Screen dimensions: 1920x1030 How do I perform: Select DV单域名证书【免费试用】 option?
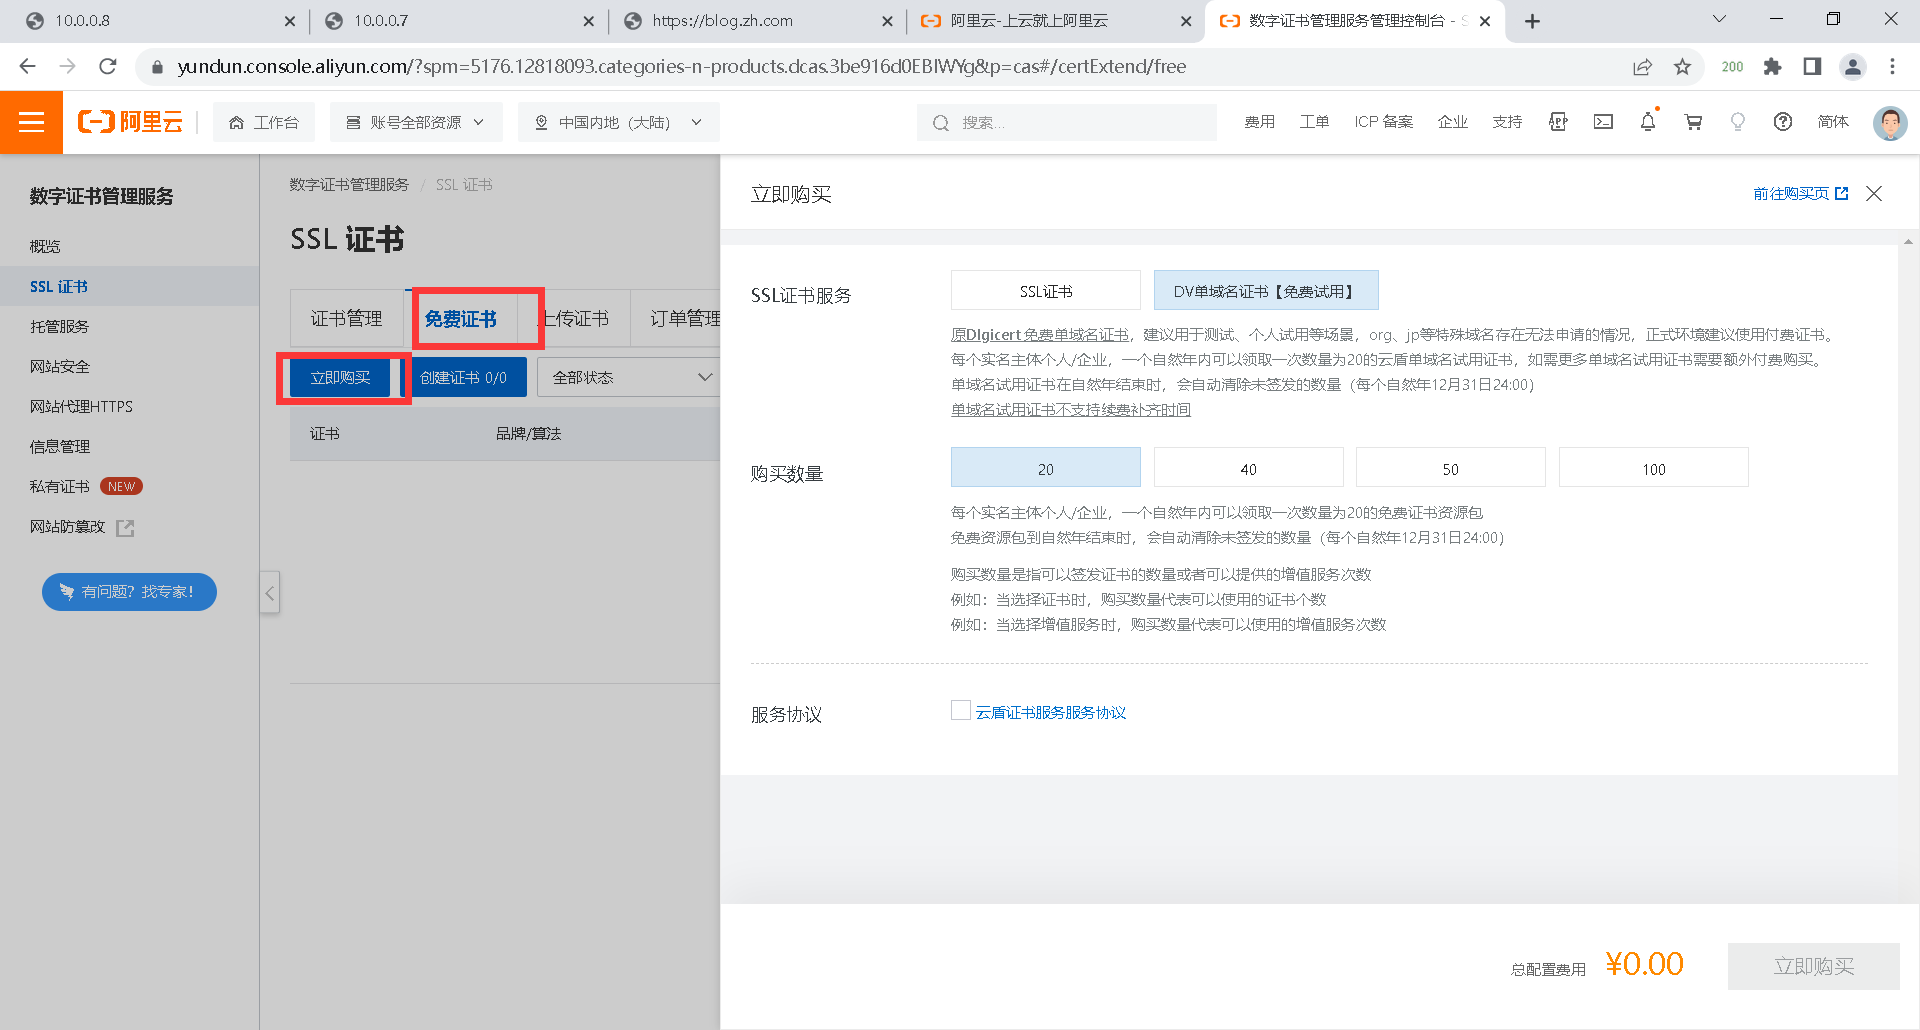(x=1266, y=290)
